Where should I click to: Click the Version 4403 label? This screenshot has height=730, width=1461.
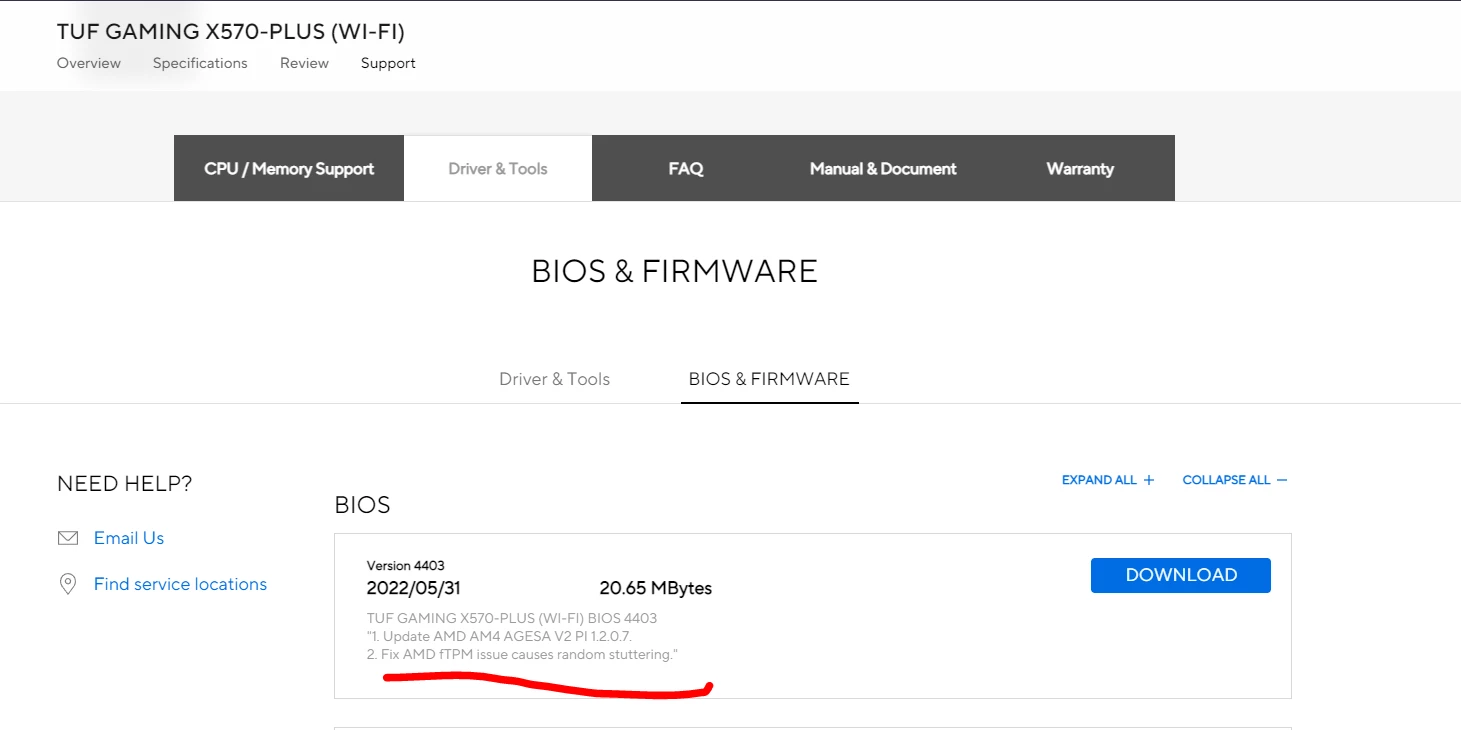click(406, 566)
